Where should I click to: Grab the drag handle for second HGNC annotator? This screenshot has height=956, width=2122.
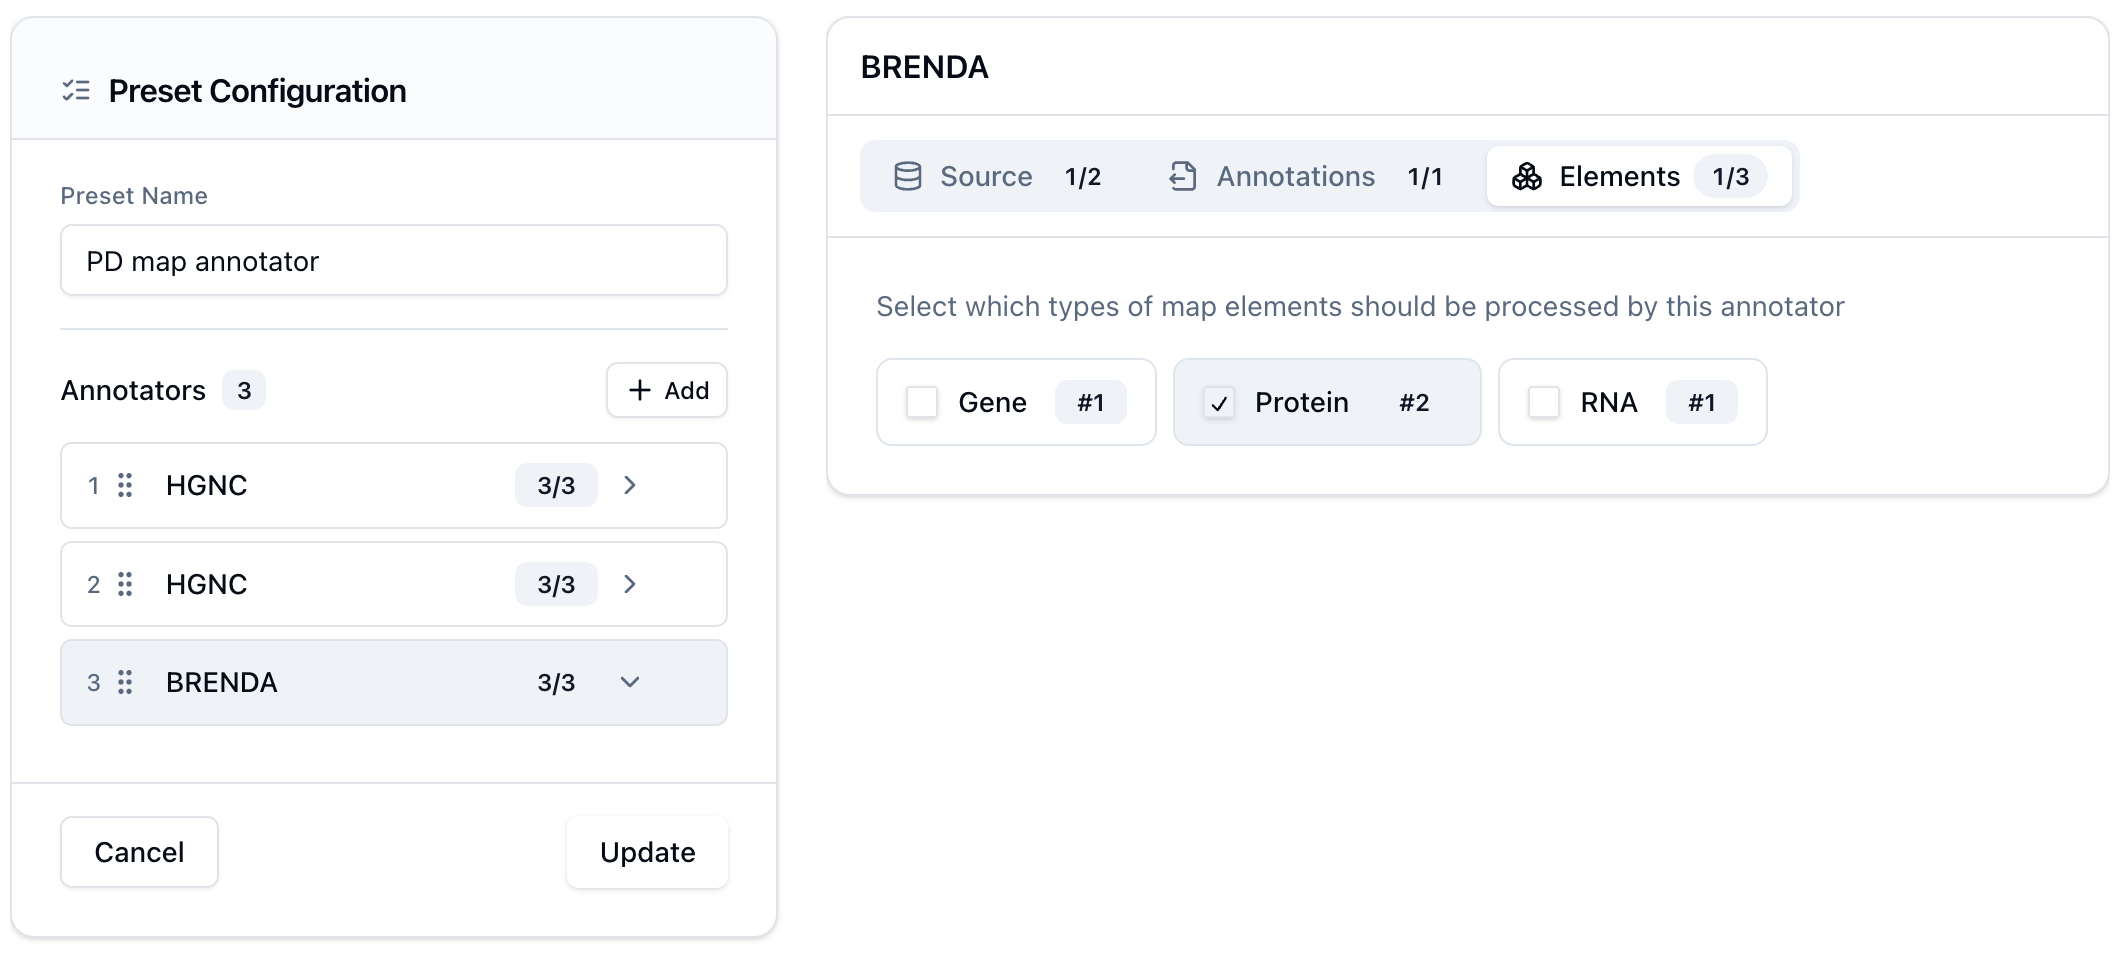pyautogui.click(x=125, y=584)
